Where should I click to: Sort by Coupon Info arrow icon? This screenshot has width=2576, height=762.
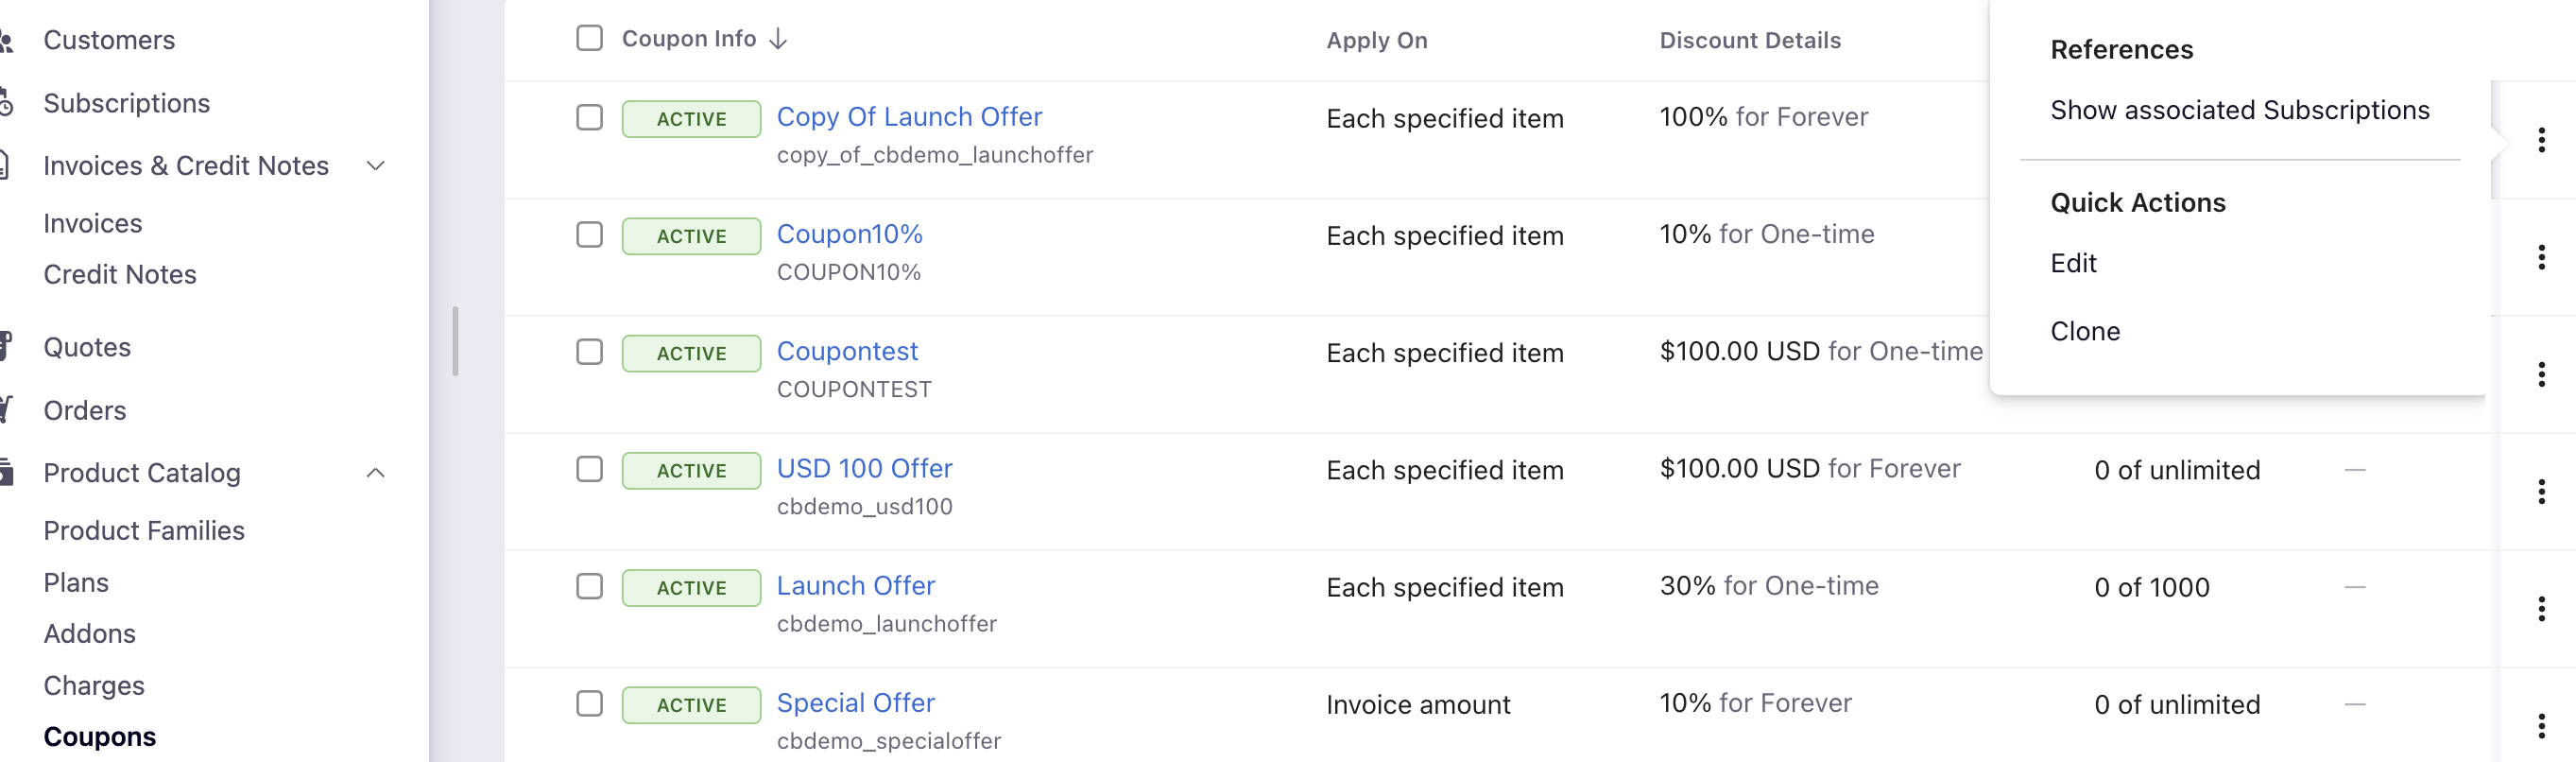[x=778, y=39]
